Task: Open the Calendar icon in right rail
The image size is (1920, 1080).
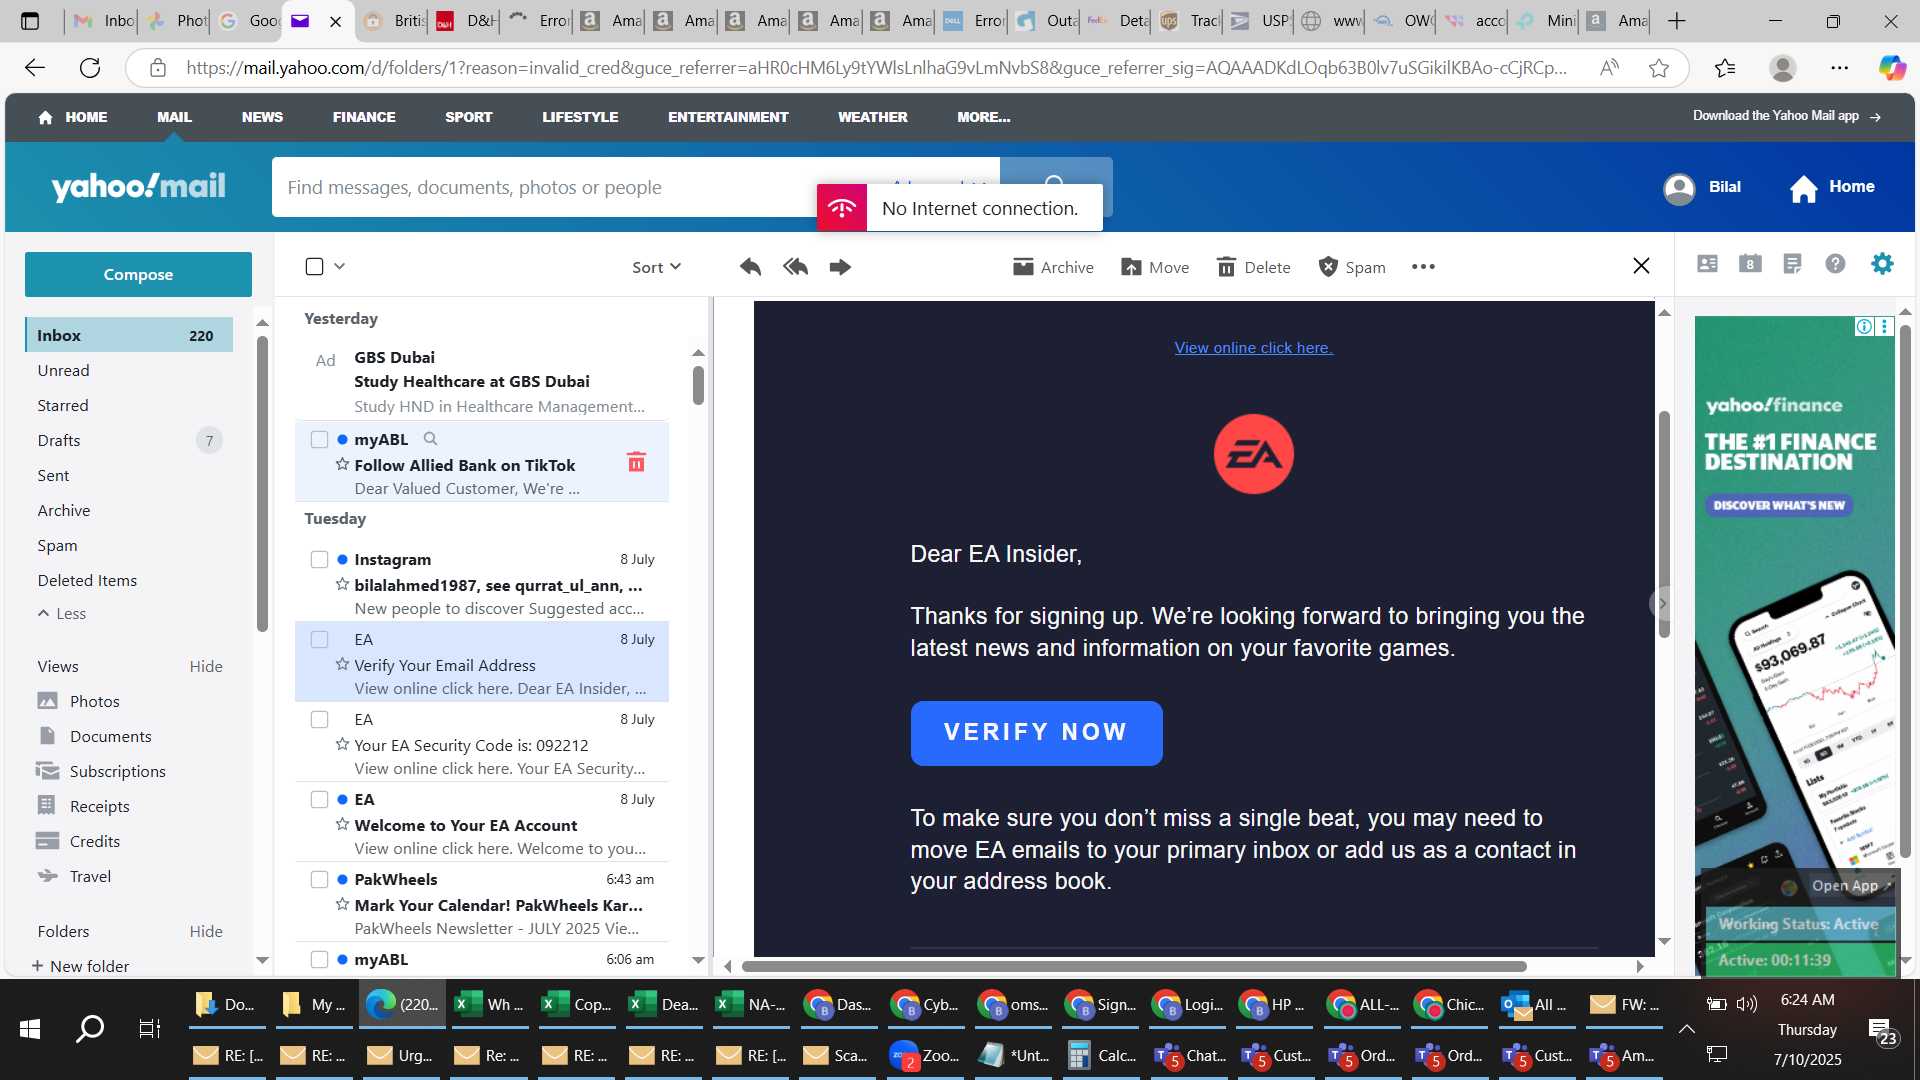Action: 1750,264
